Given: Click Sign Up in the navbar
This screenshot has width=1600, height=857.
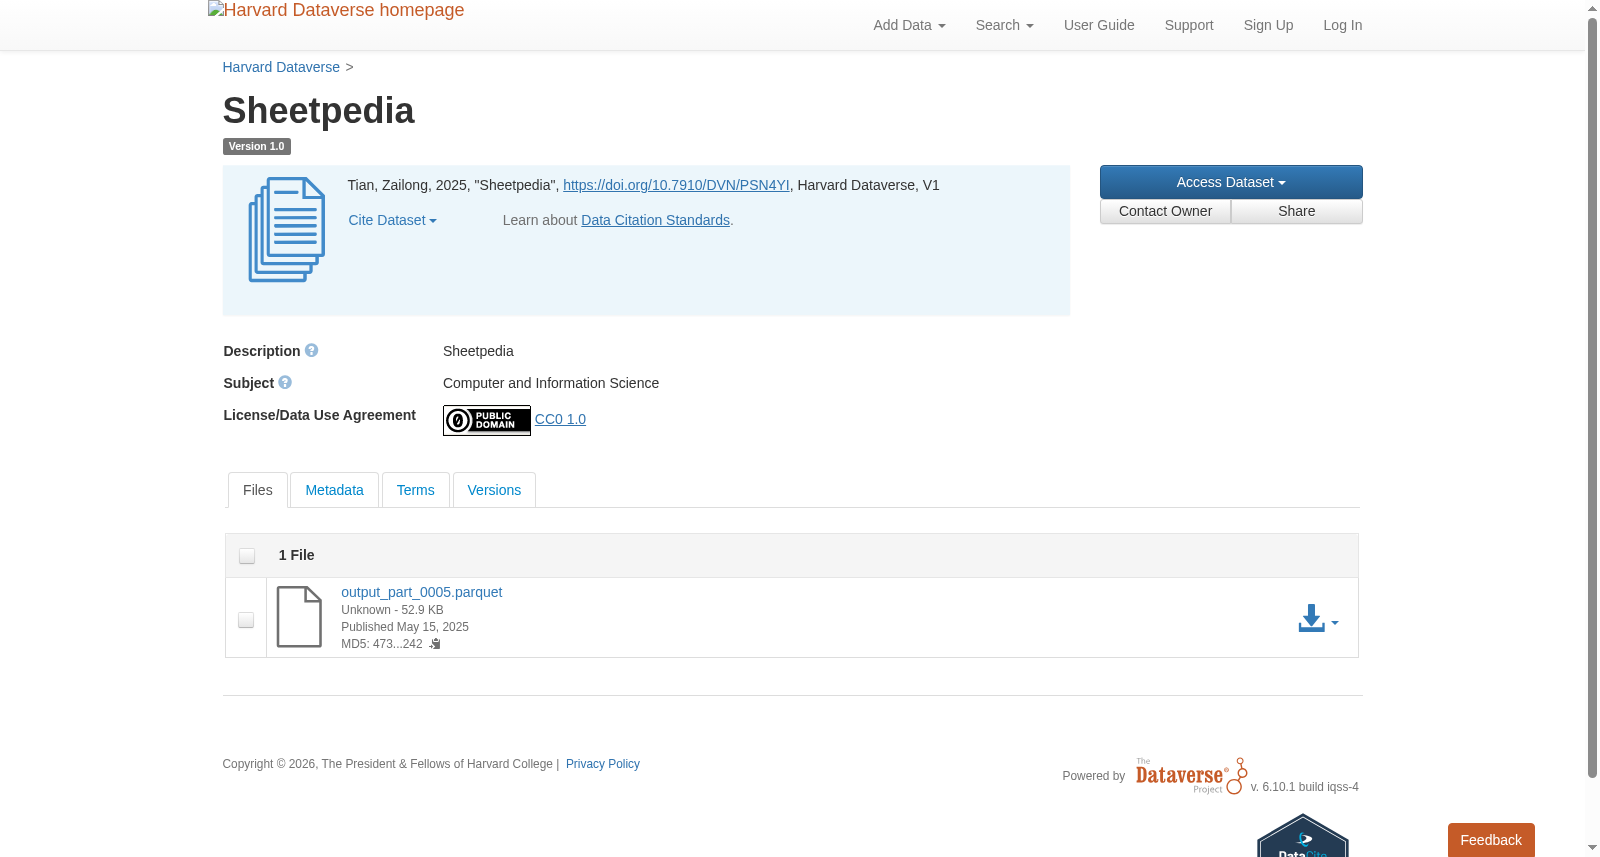Looking at the screenshot, I should [1268, 25].
